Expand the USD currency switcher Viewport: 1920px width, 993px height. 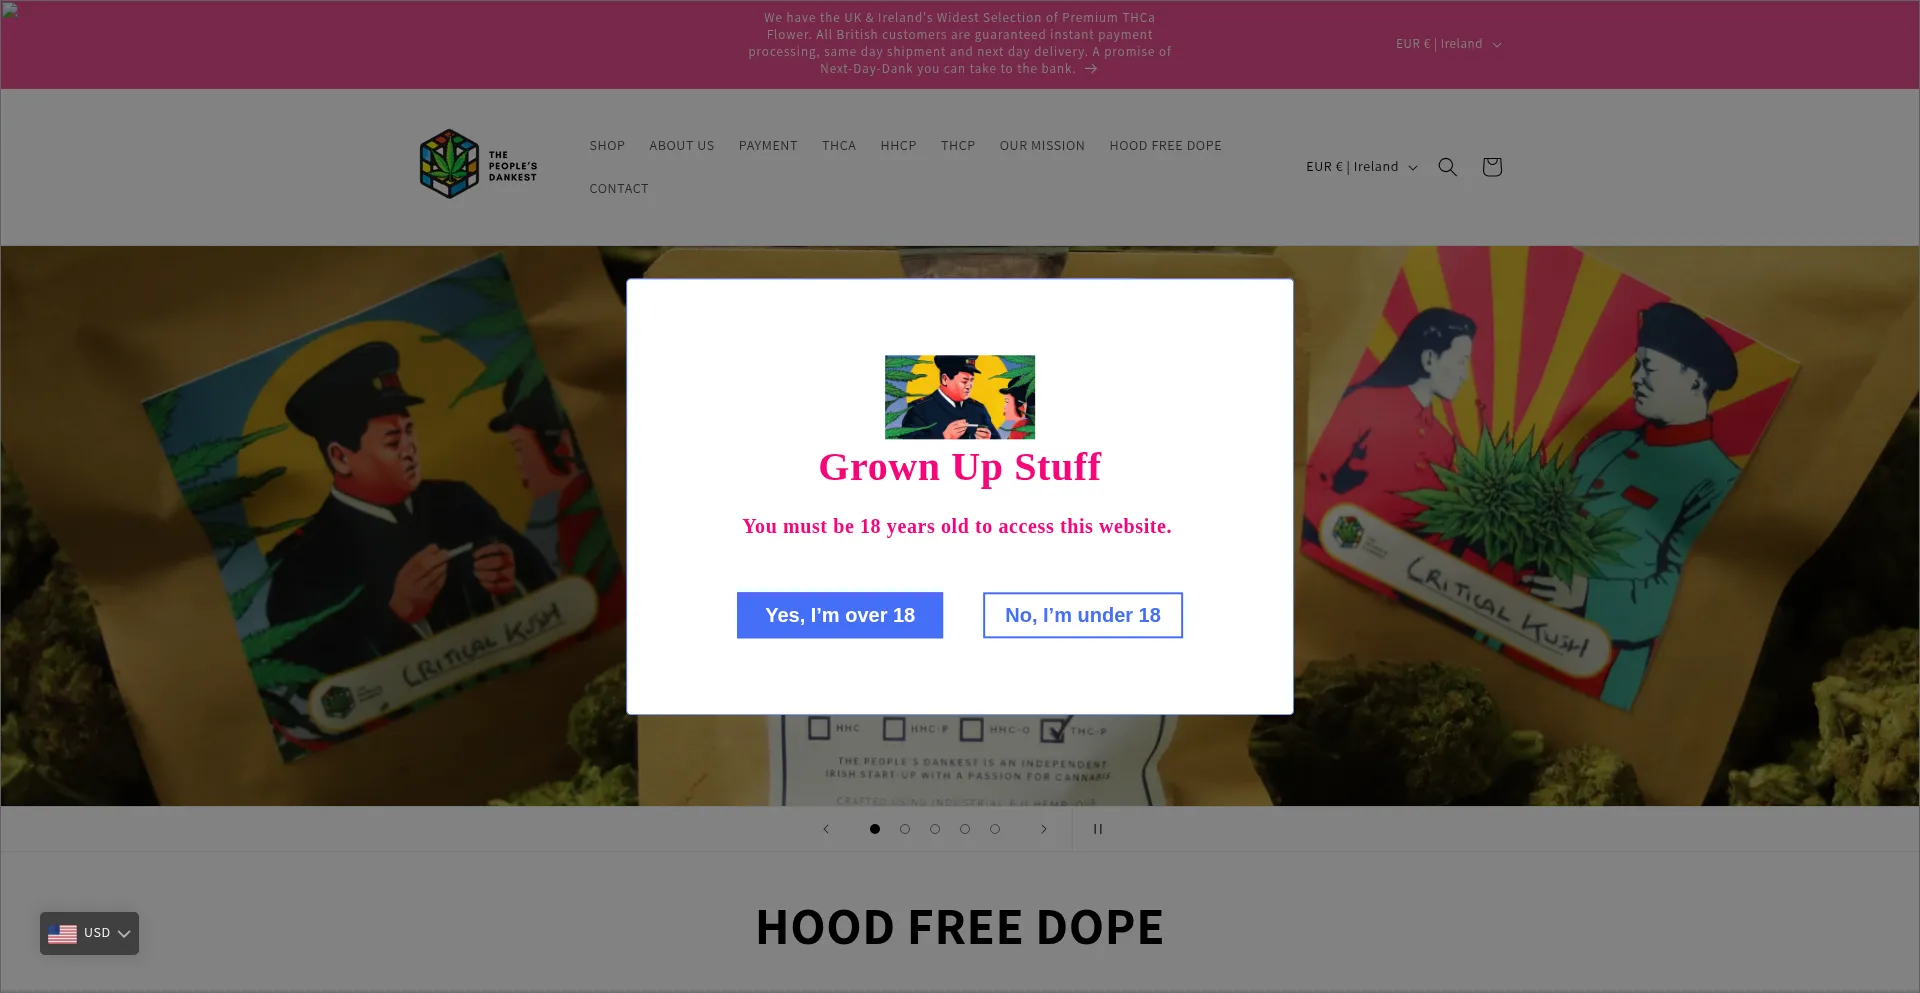tap(89, 934)
